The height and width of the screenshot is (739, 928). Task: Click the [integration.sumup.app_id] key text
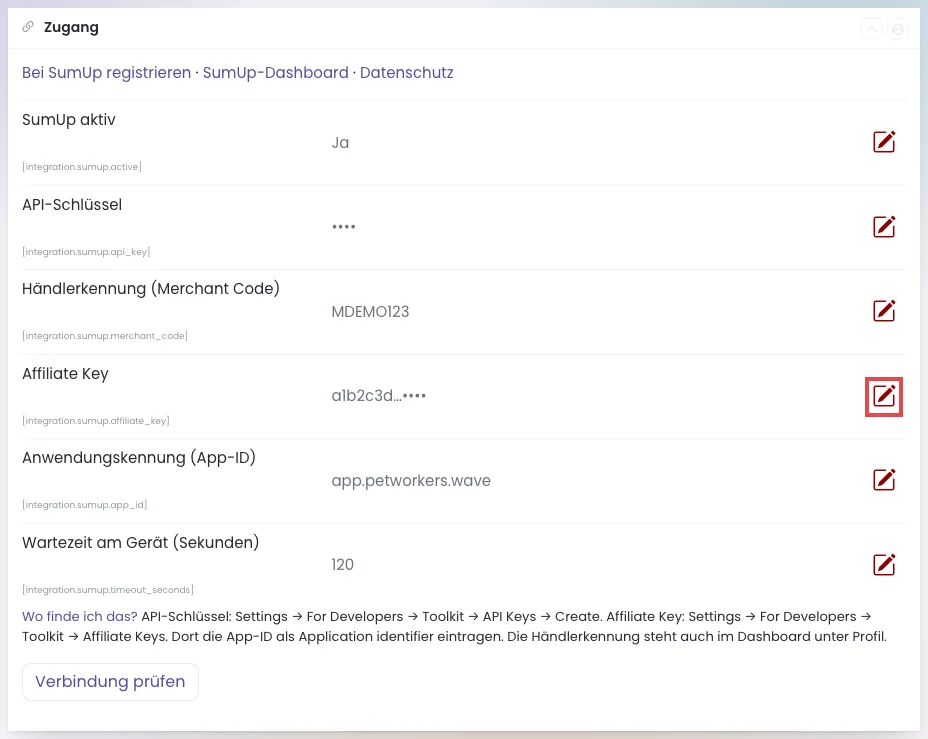click(85, 505)
